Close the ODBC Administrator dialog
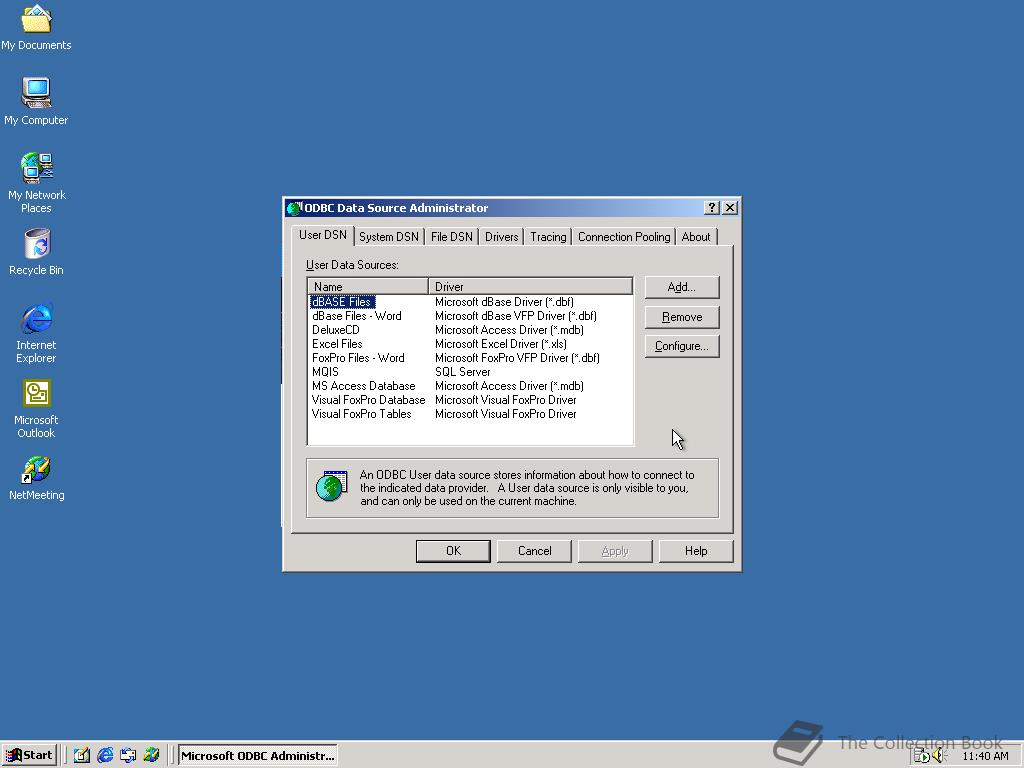 point(730,208)
